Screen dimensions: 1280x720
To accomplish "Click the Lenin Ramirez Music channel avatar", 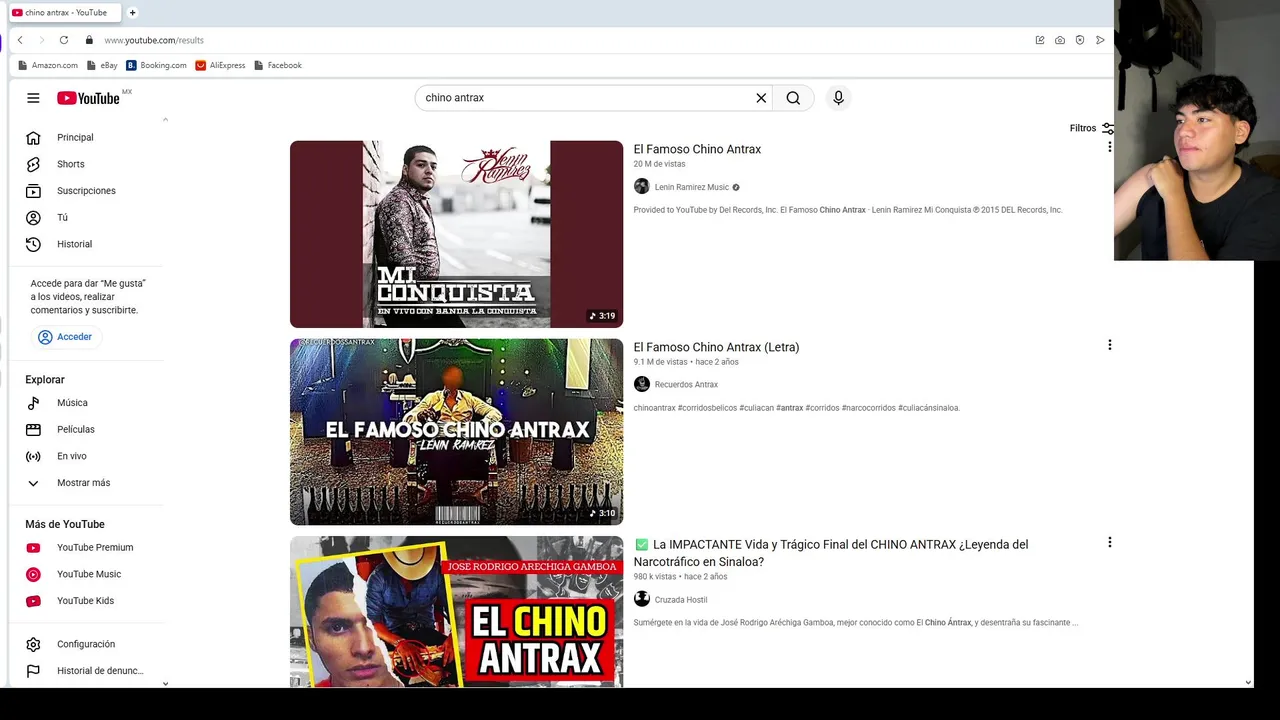I will (642, 187).
